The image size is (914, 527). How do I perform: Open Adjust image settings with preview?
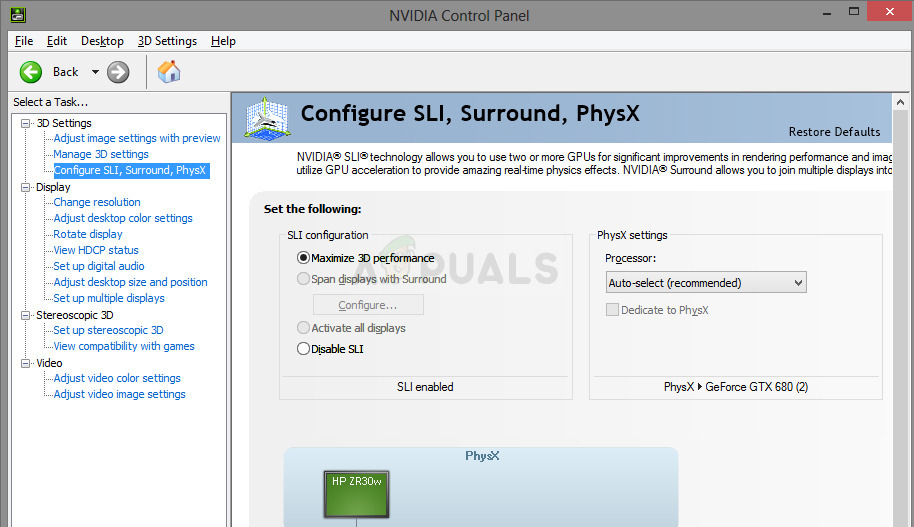tap(137, 138)
